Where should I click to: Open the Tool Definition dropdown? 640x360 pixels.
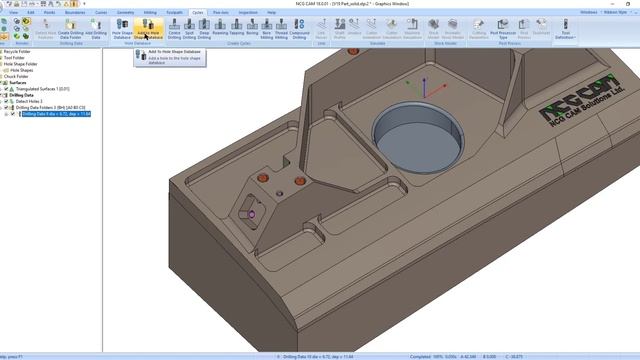565,29
